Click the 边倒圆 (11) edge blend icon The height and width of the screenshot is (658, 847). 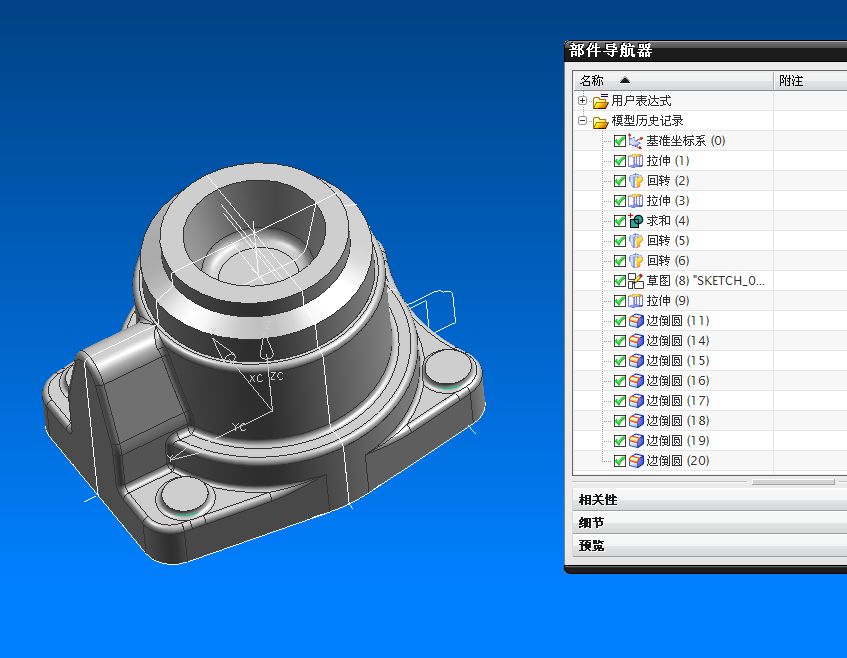click(x=635, y=321)
